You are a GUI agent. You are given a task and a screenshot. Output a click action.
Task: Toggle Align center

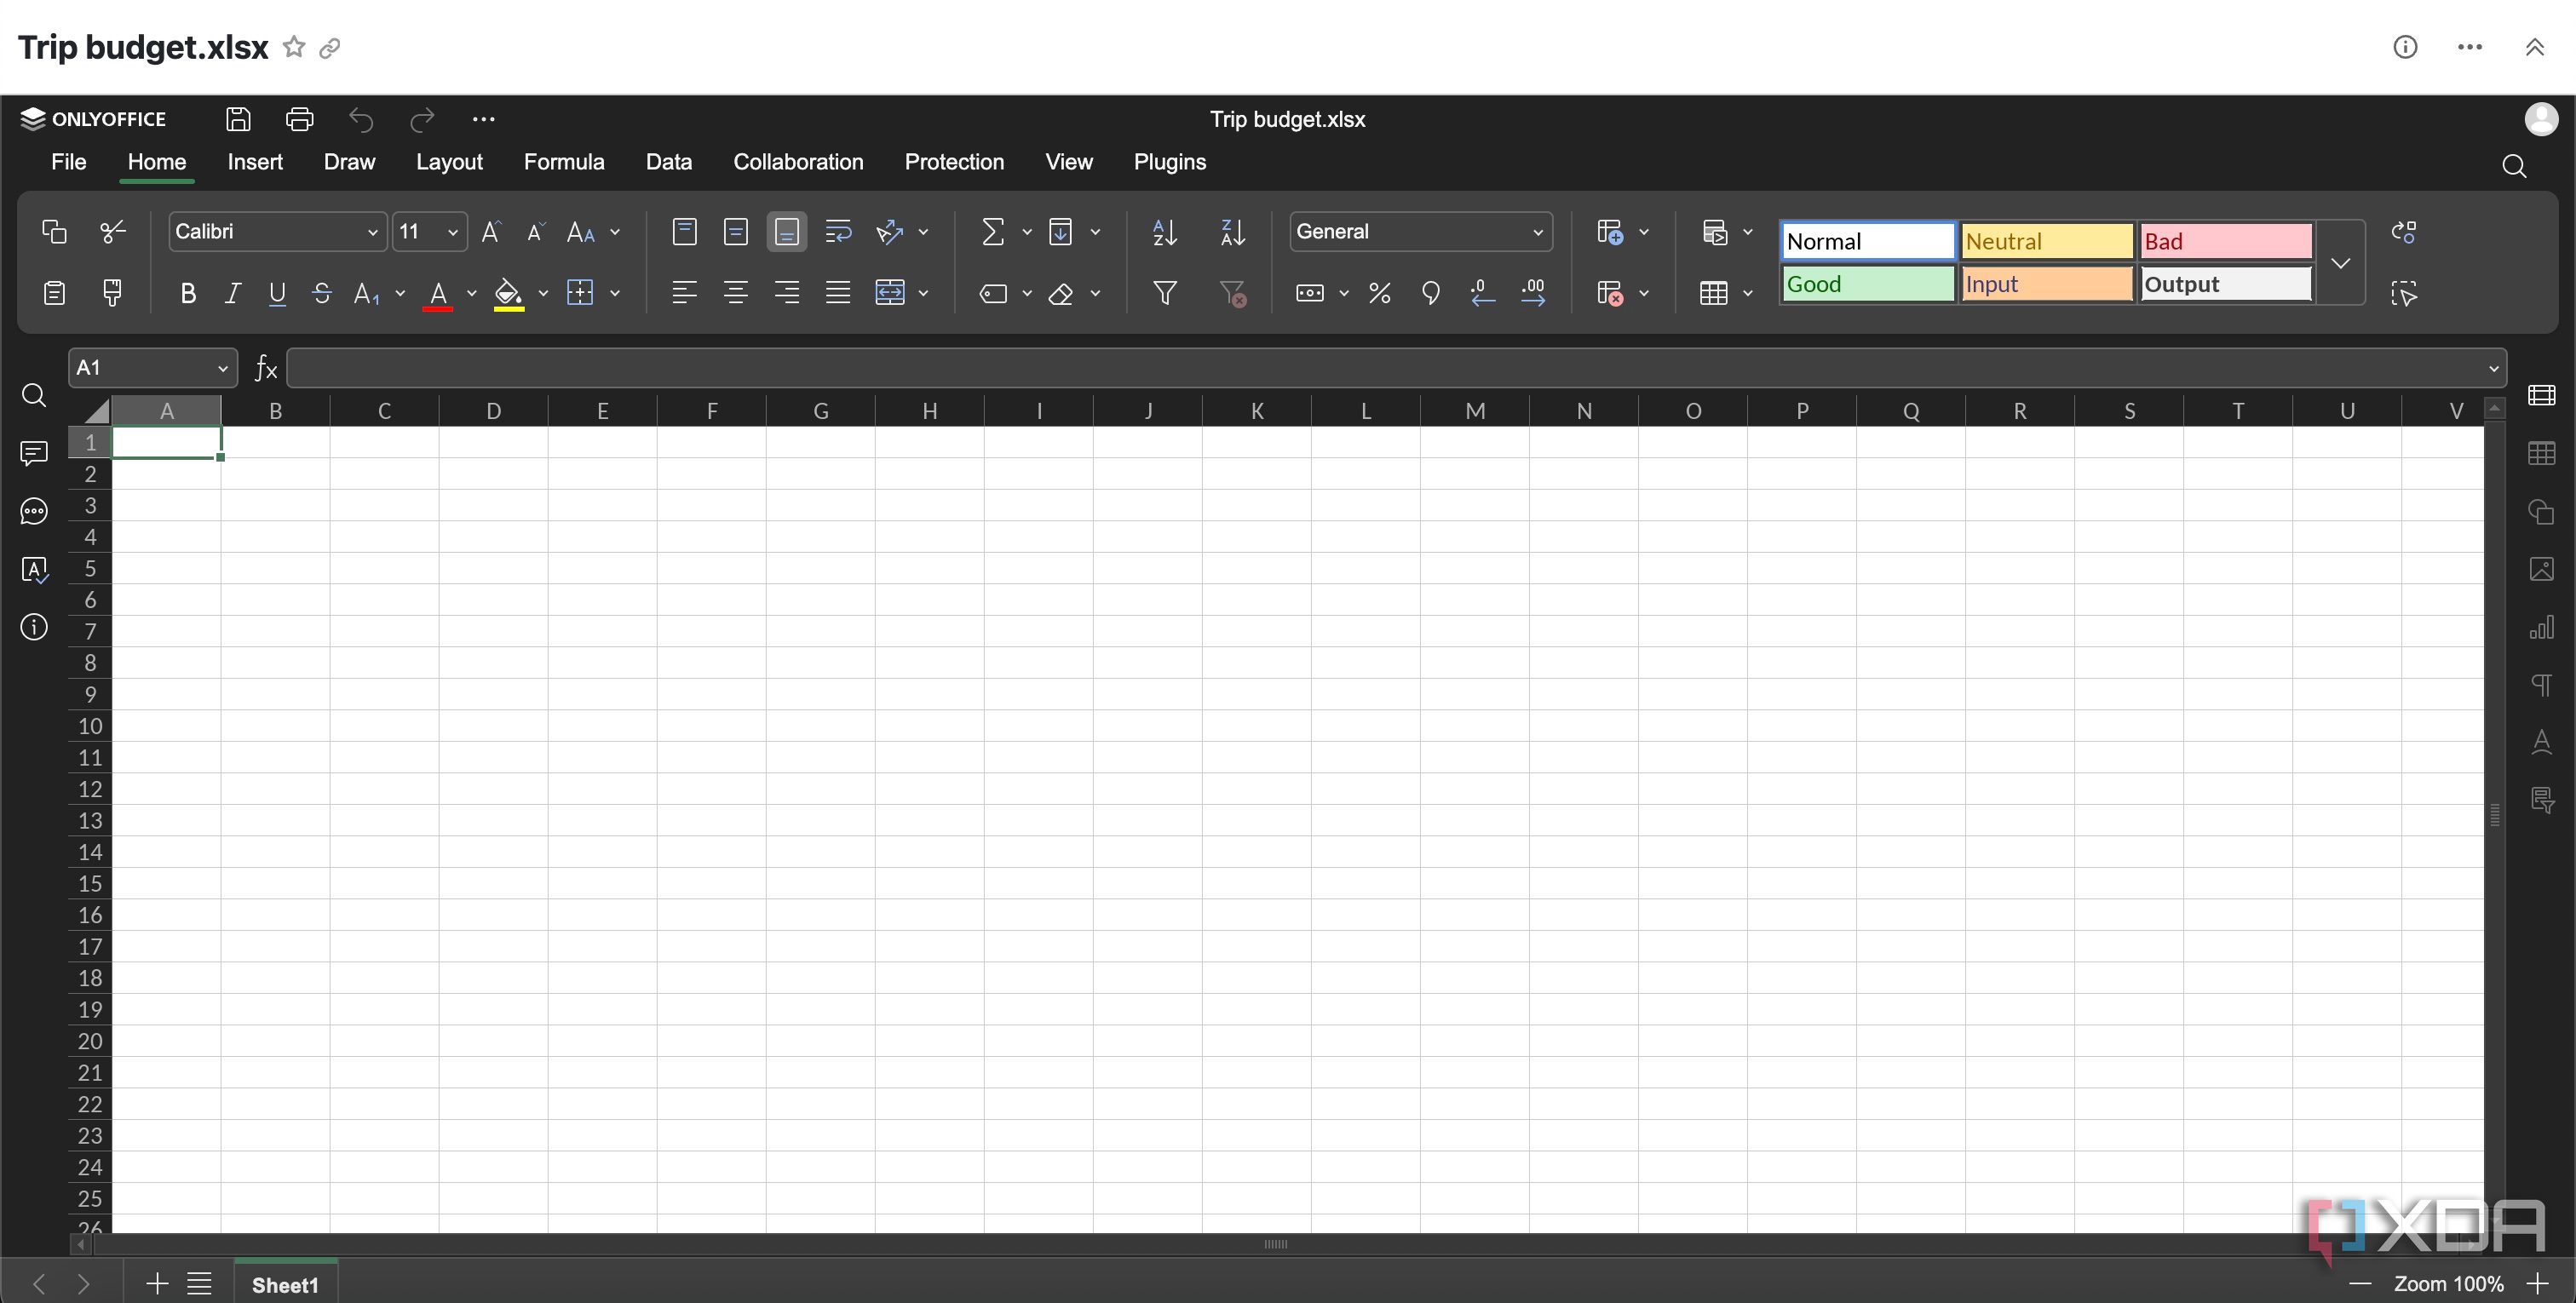pyautogui.click(x=736, y=293)
